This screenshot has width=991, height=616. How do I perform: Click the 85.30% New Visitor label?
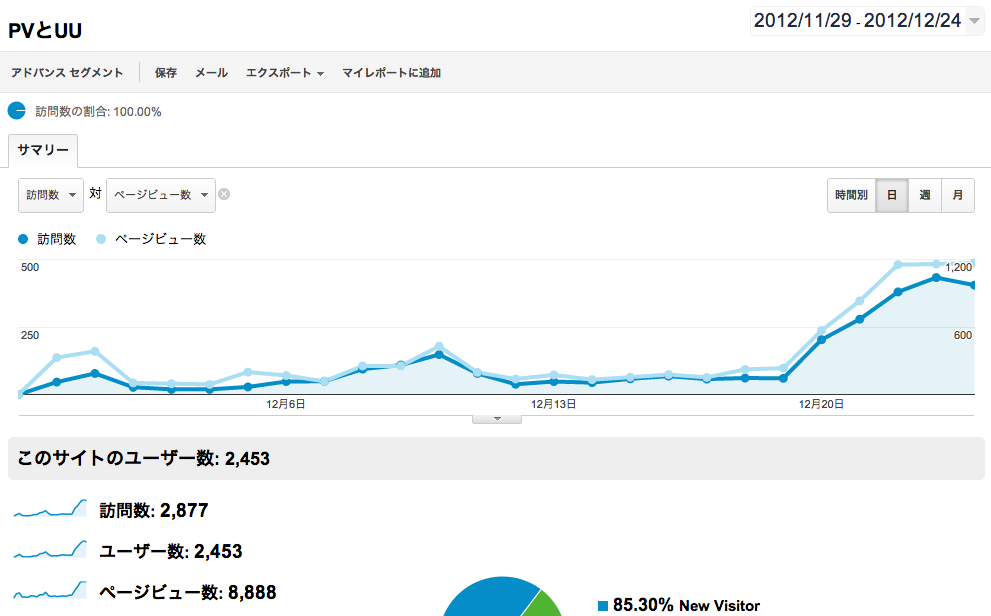[x=686, y=605]
